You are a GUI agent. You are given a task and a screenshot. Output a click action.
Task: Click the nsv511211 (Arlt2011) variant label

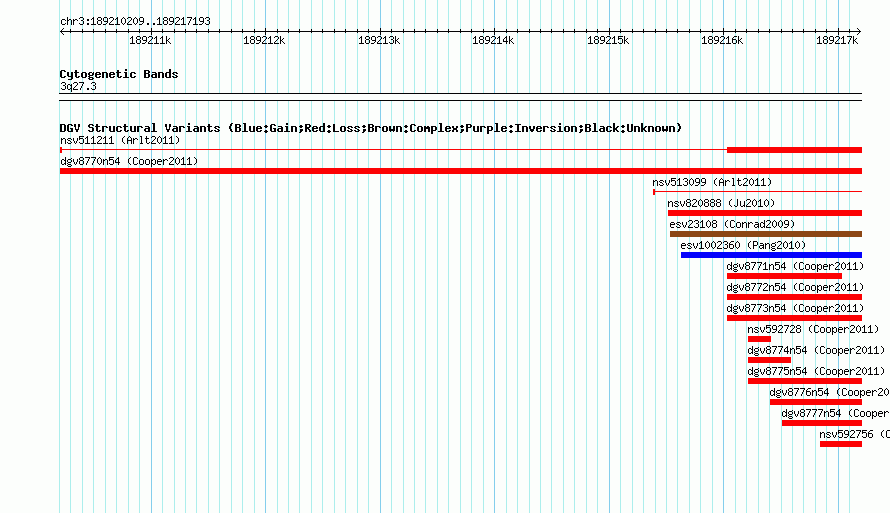tap(120, 140)
